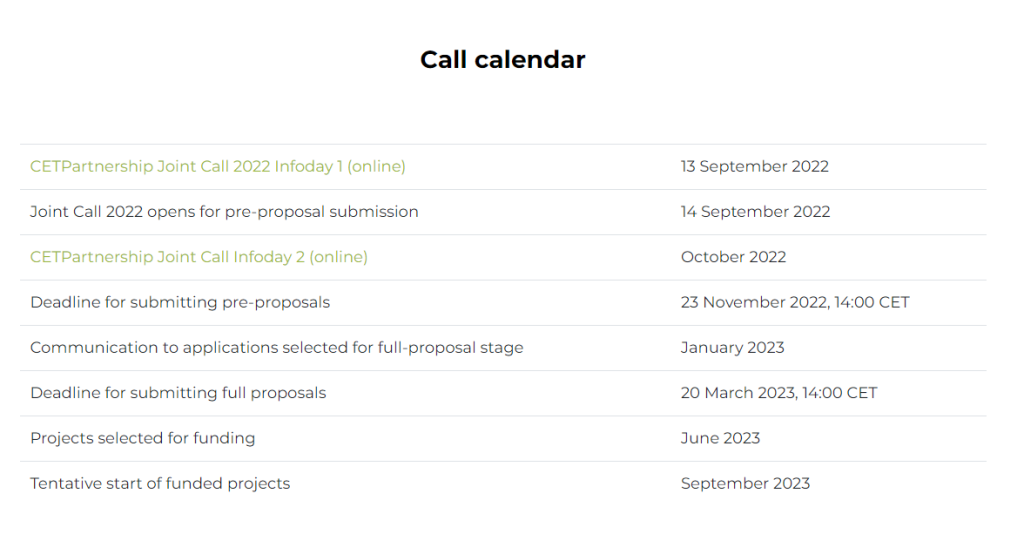
Task: Click the word calendar in the title
Action: click(x=530, y=59)
